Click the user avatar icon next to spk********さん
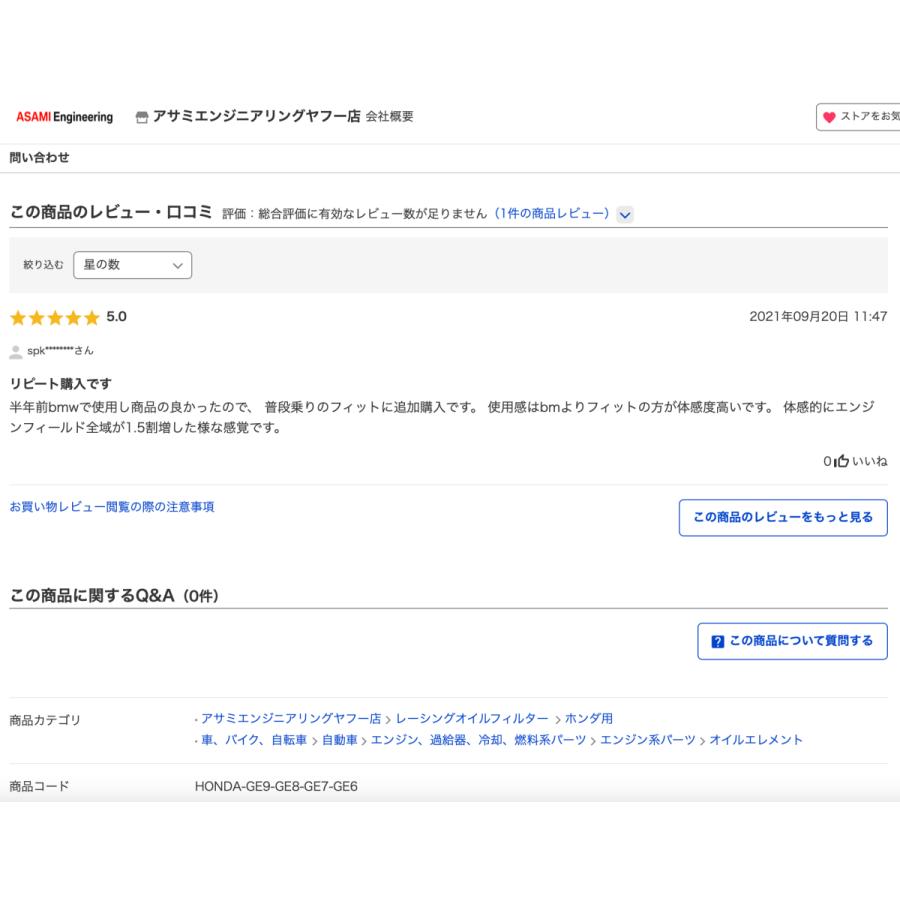The width and height of the screenshot is (900, 900). pos(16,350)
